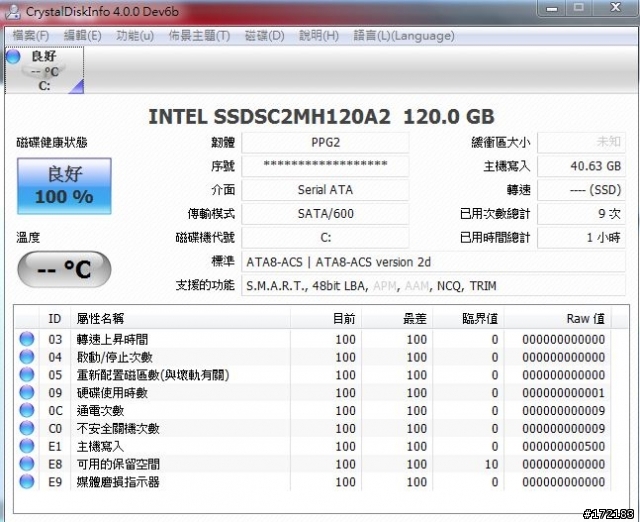
Task: Click the drive letter field showing C:
Action: [x=325, y=237]
